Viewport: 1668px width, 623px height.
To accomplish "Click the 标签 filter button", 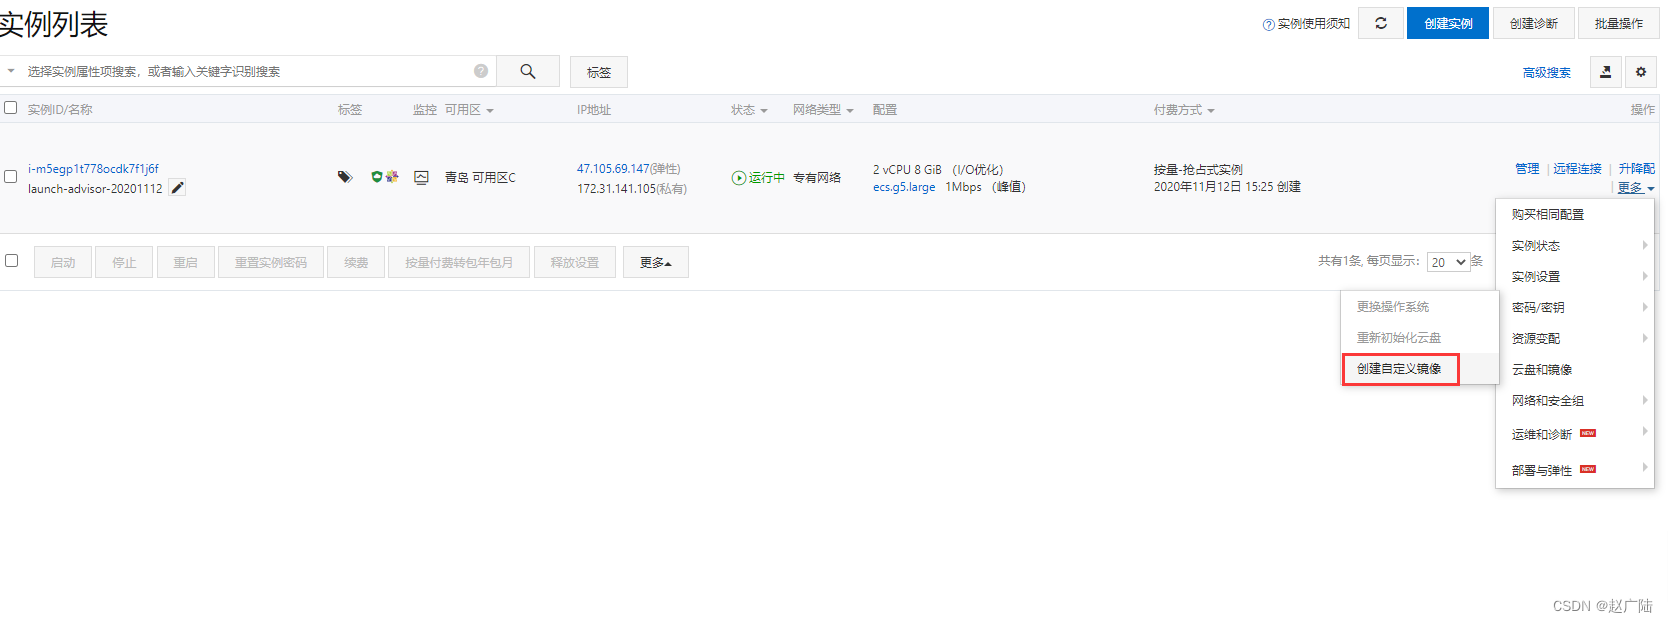I will 599,72.
